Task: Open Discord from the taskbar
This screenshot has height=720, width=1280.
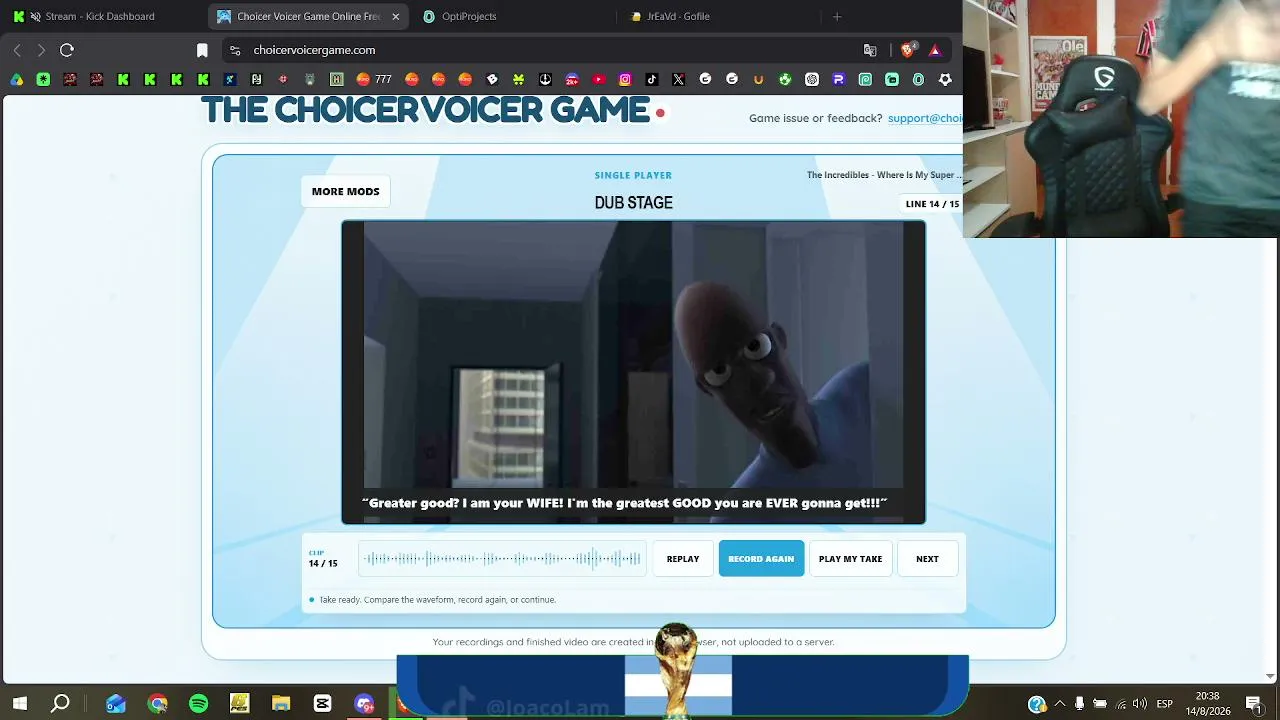Action: pos(363,704)
